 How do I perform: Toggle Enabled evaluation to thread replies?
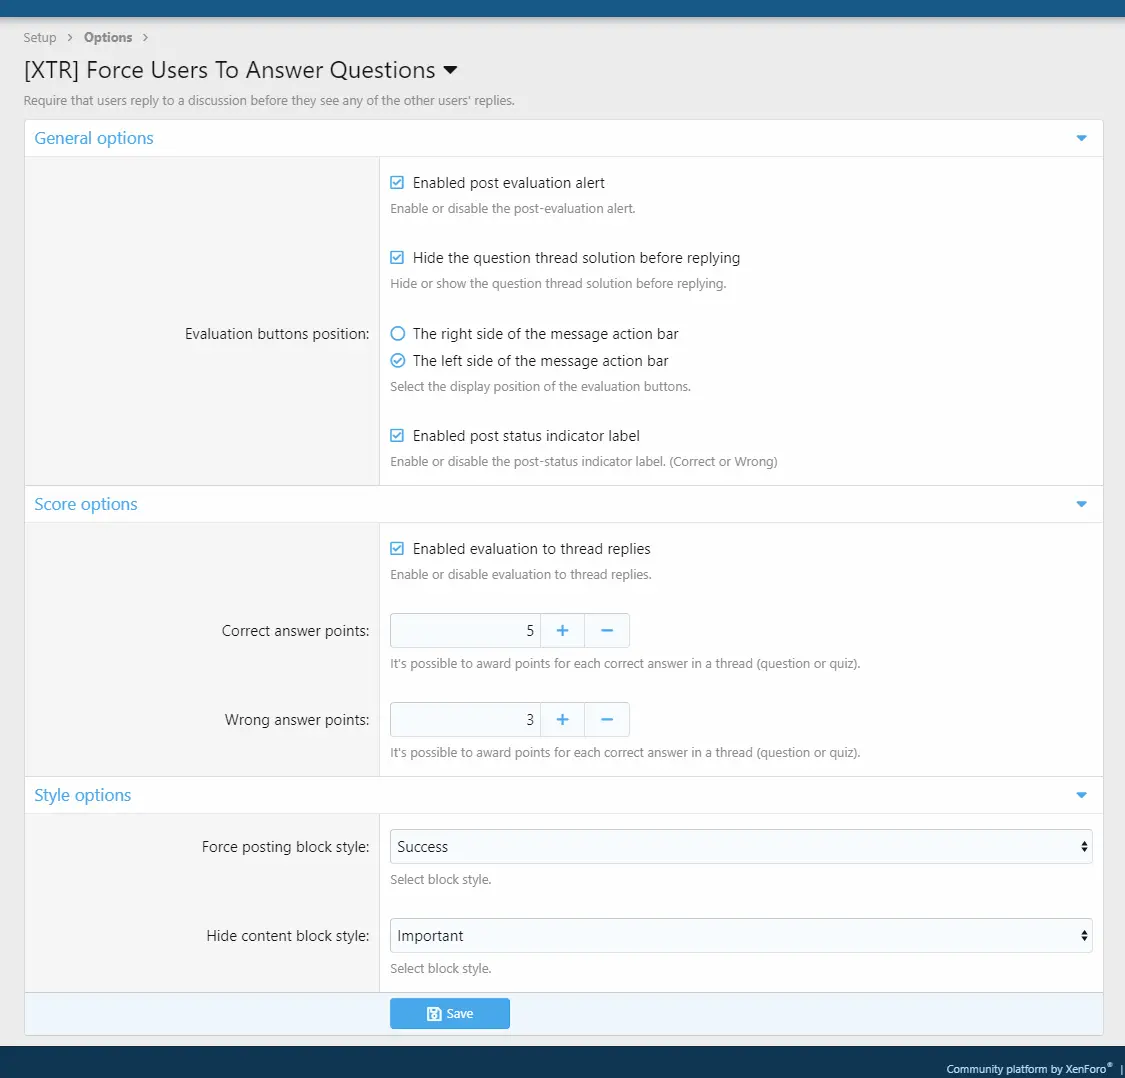(x=397, y=548)
